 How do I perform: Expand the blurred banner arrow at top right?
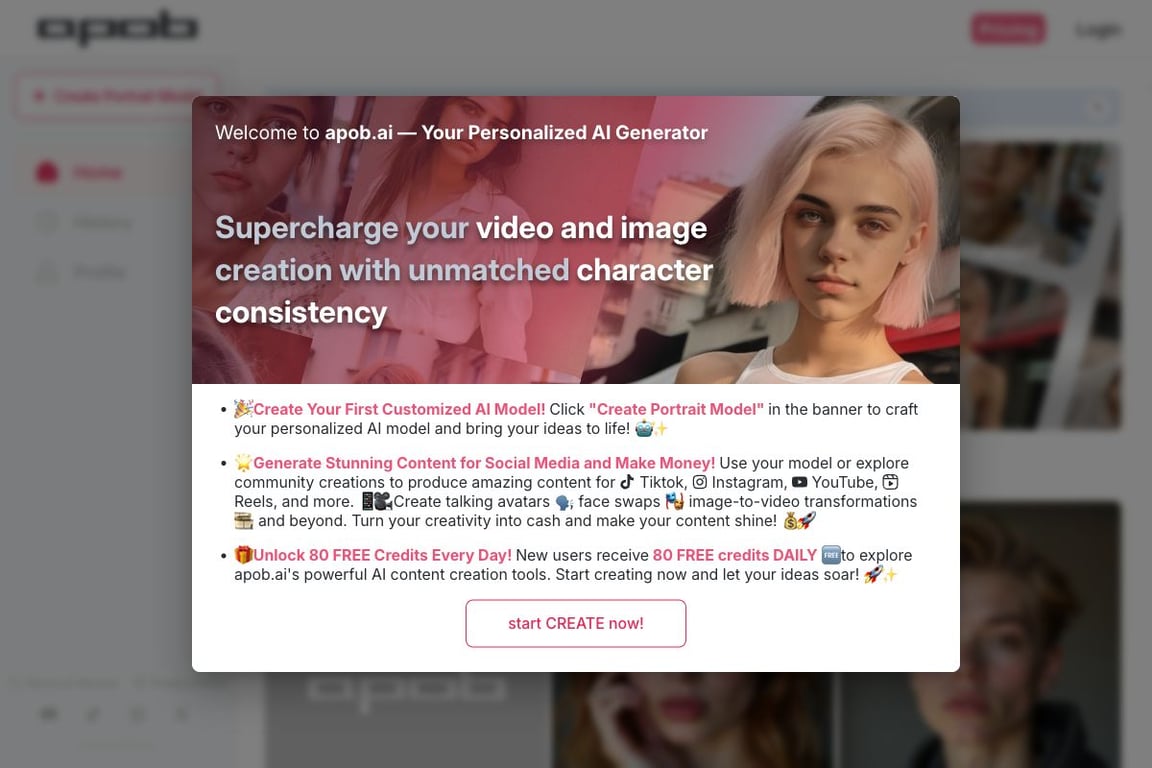pos(1098,109)
